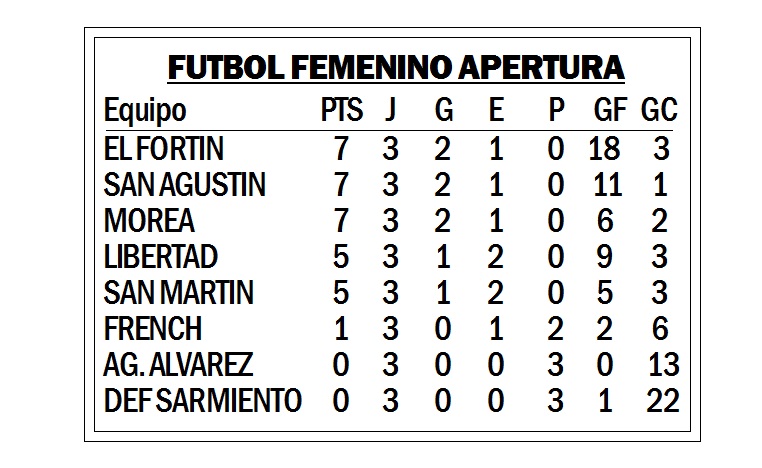
Task: Click the AG. ALVAREZ team name
Action: point(178,364)
